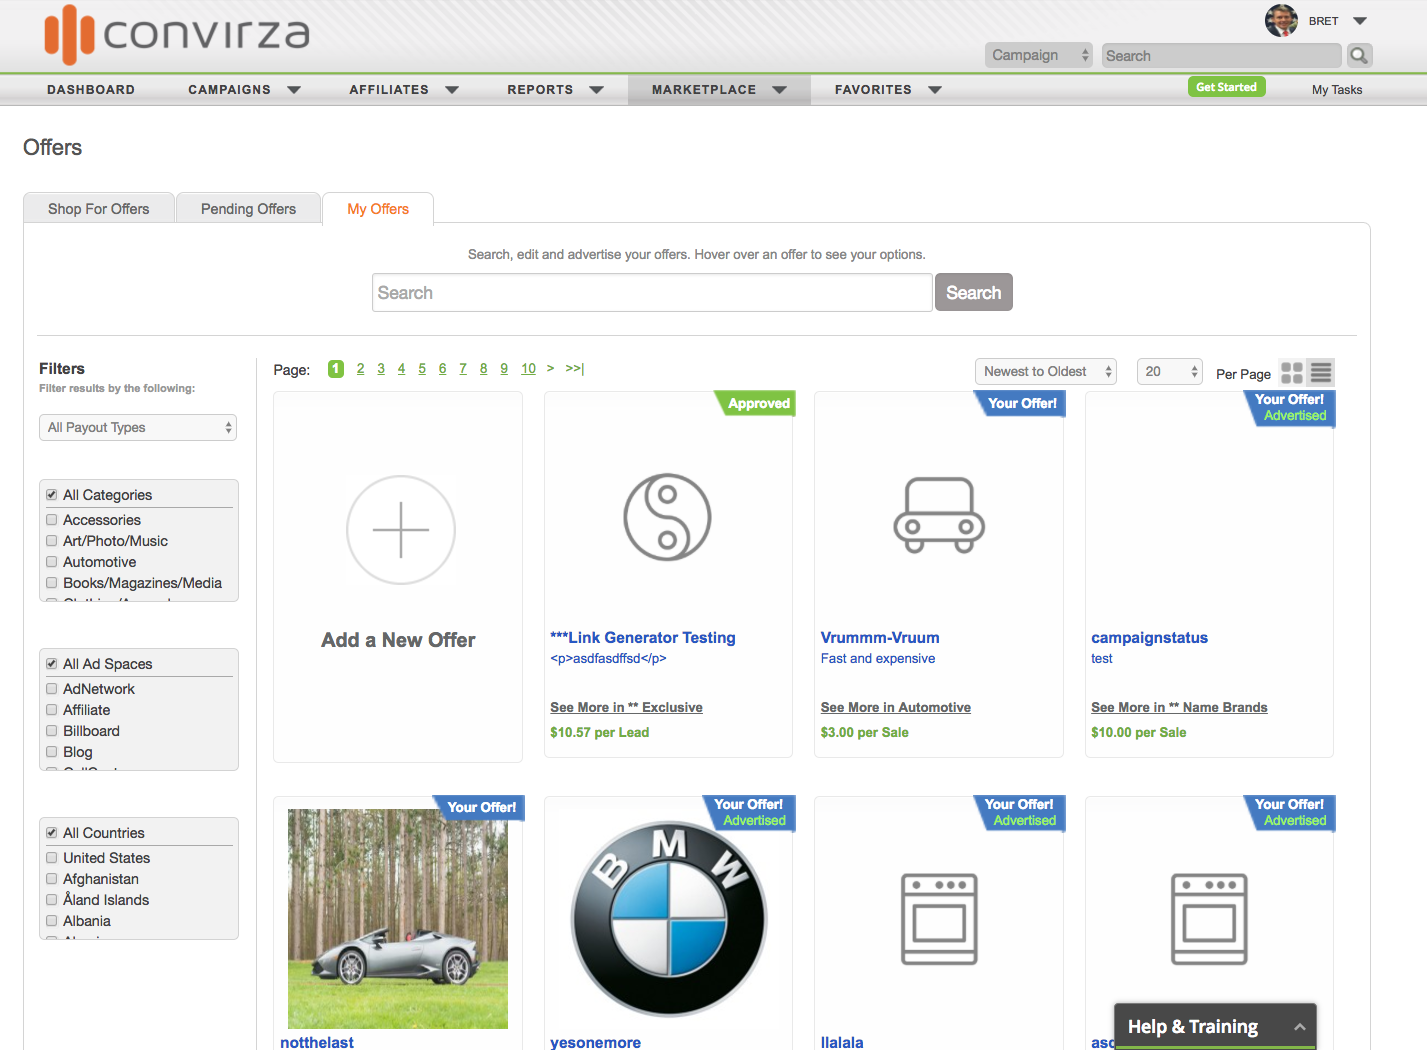Check the United States country
This screenshot has width=1427, height=1050.
tap(52, 858)
